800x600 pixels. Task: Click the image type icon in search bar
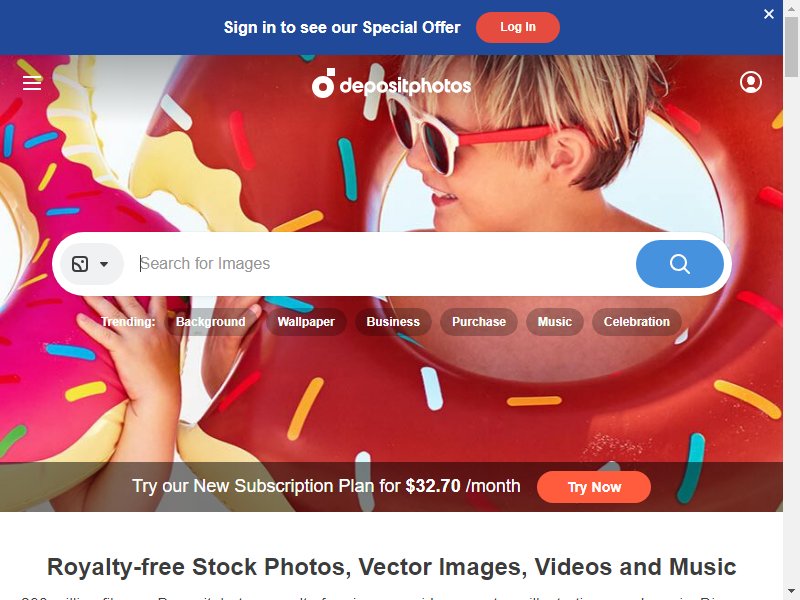pyautogui.click(x=80, y=264)
